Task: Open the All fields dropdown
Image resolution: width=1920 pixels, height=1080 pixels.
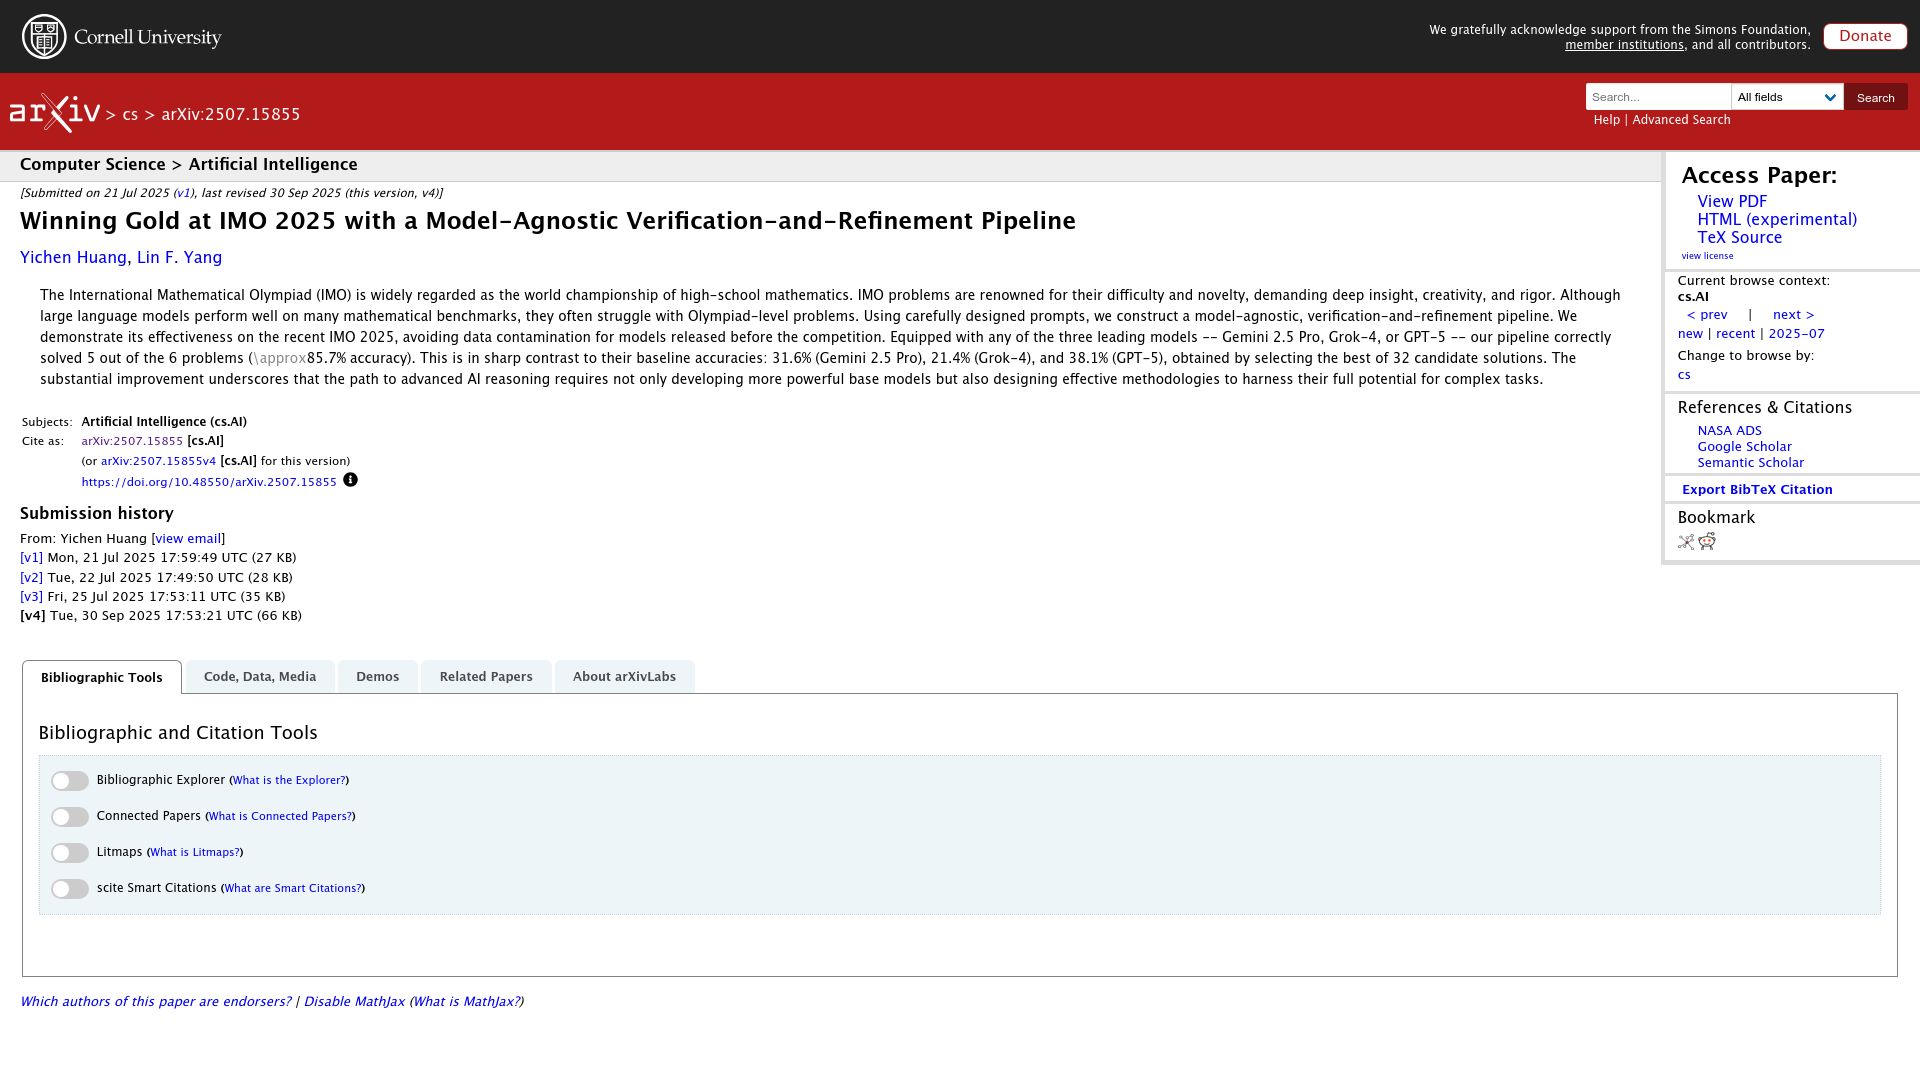Action: click(x=1787, y=97)
